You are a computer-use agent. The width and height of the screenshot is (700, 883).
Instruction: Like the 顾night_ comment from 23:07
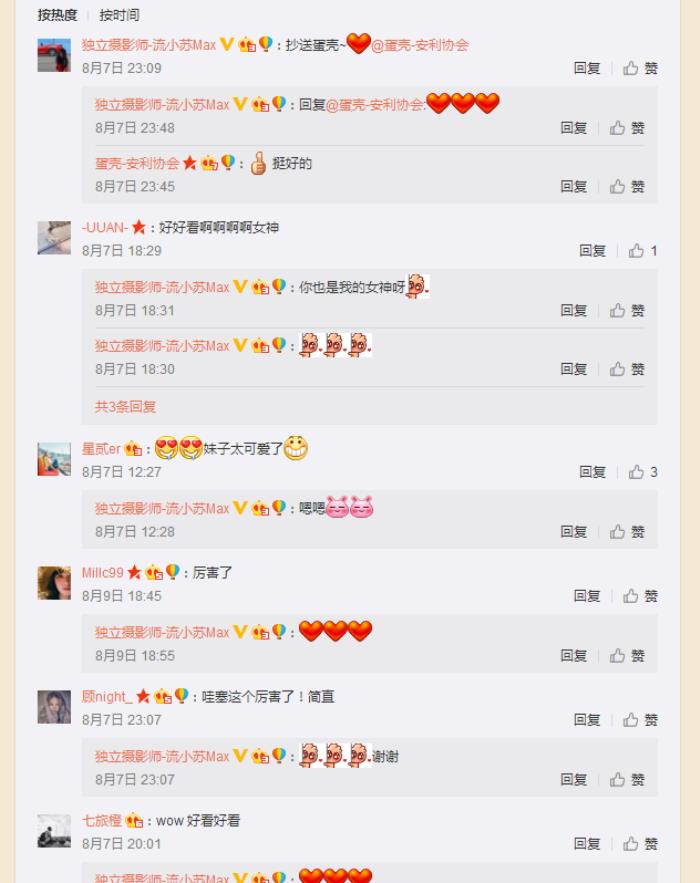(x=640, y=720)
